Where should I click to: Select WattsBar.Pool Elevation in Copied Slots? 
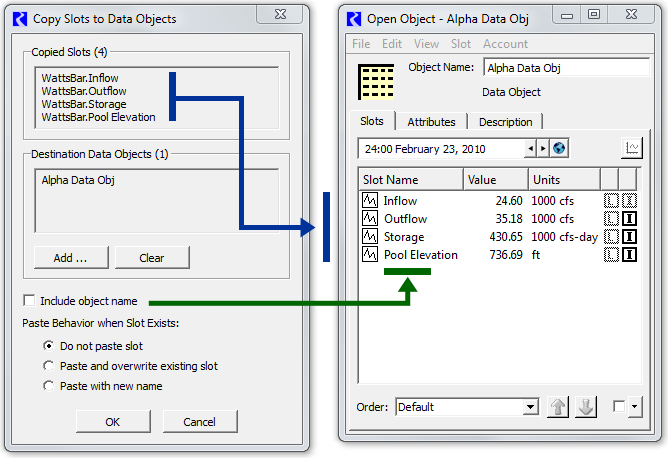pos(98,117)
